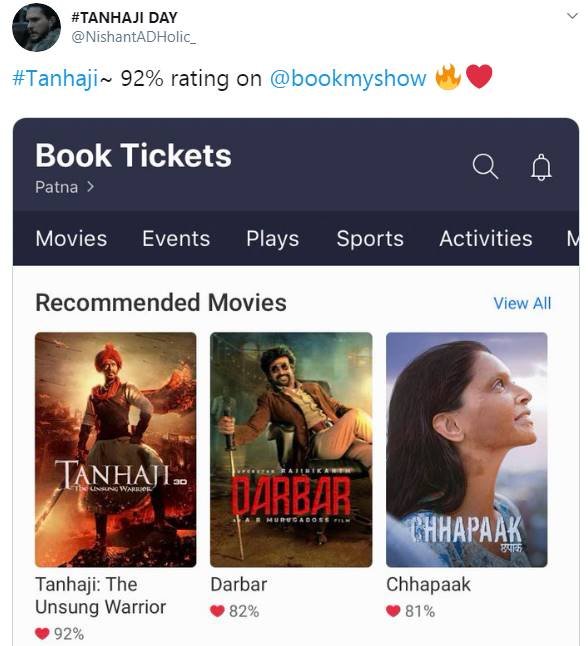
Task: Open the Chhapaak movie poster
Action: point(466,449)
